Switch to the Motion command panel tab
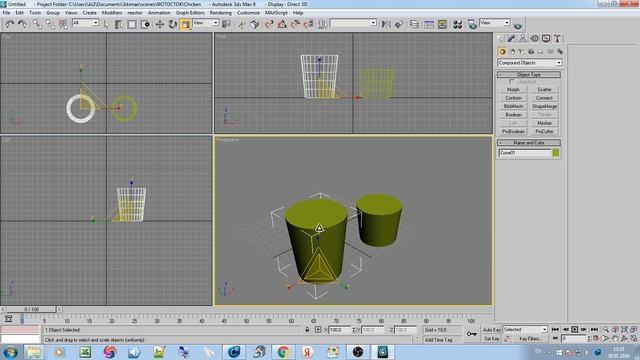This screenshot has height=360, width=640. coord(534,38)
